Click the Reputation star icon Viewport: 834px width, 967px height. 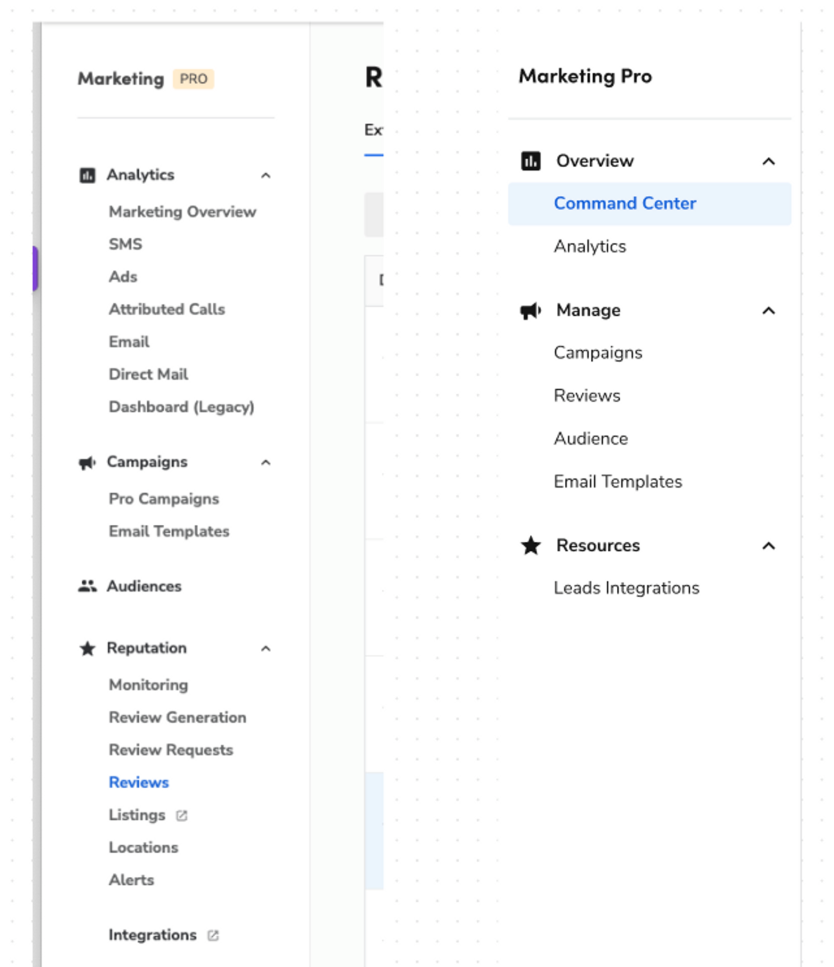(x=87, y=649)
